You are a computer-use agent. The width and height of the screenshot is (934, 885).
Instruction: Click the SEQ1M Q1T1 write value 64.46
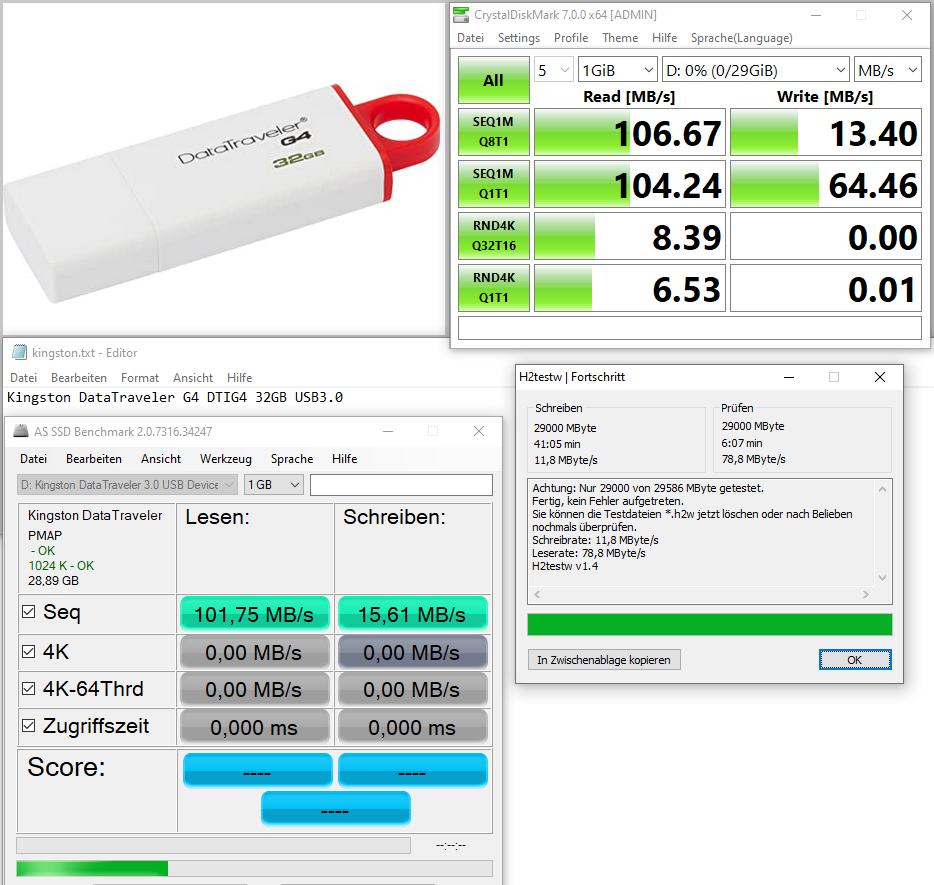[826, 183]
